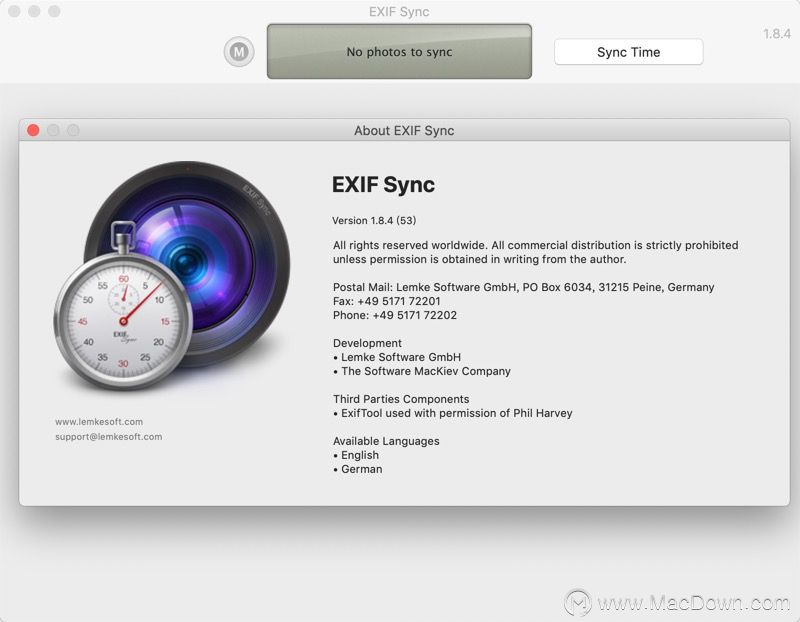The height and width of the screenshot is (622, 800).
Task: Click the 'Version 1.8.4 (53)' text
Action: coord(374,220)
